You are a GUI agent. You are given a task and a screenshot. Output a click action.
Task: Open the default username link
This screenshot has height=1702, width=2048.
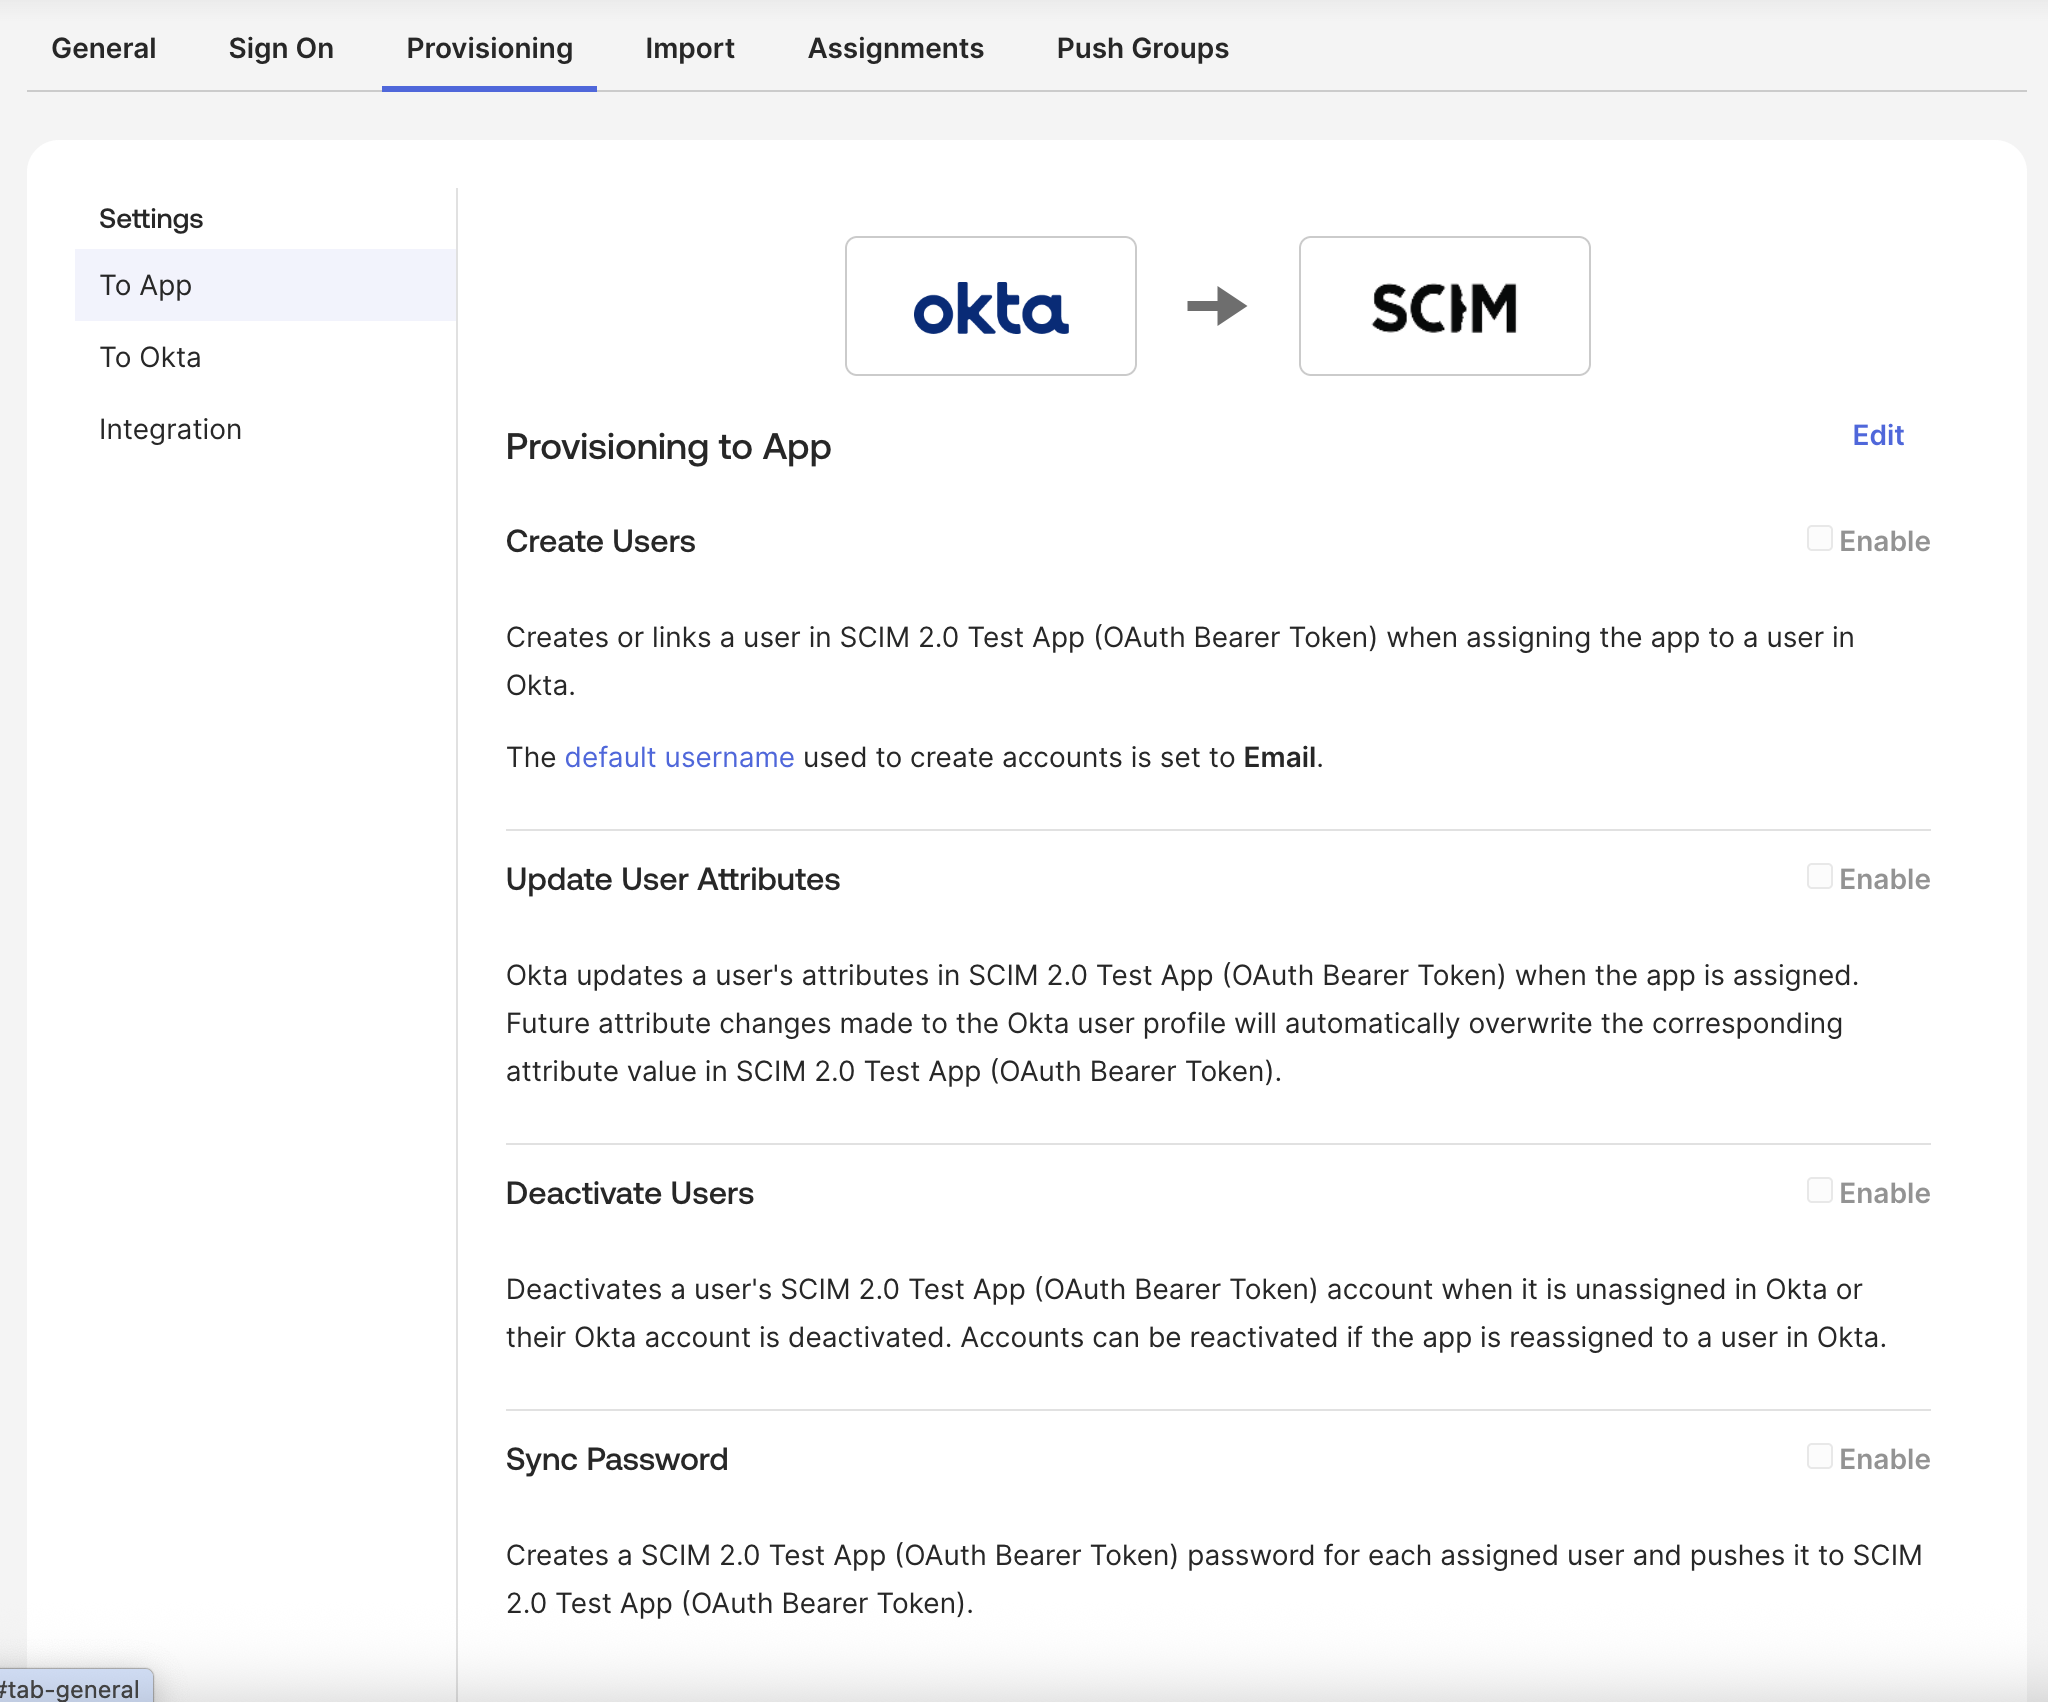click(679, 757)
